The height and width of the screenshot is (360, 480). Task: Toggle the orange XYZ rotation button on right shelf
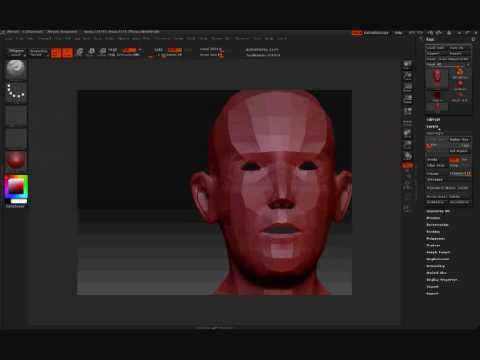click(x=407, y=166)
